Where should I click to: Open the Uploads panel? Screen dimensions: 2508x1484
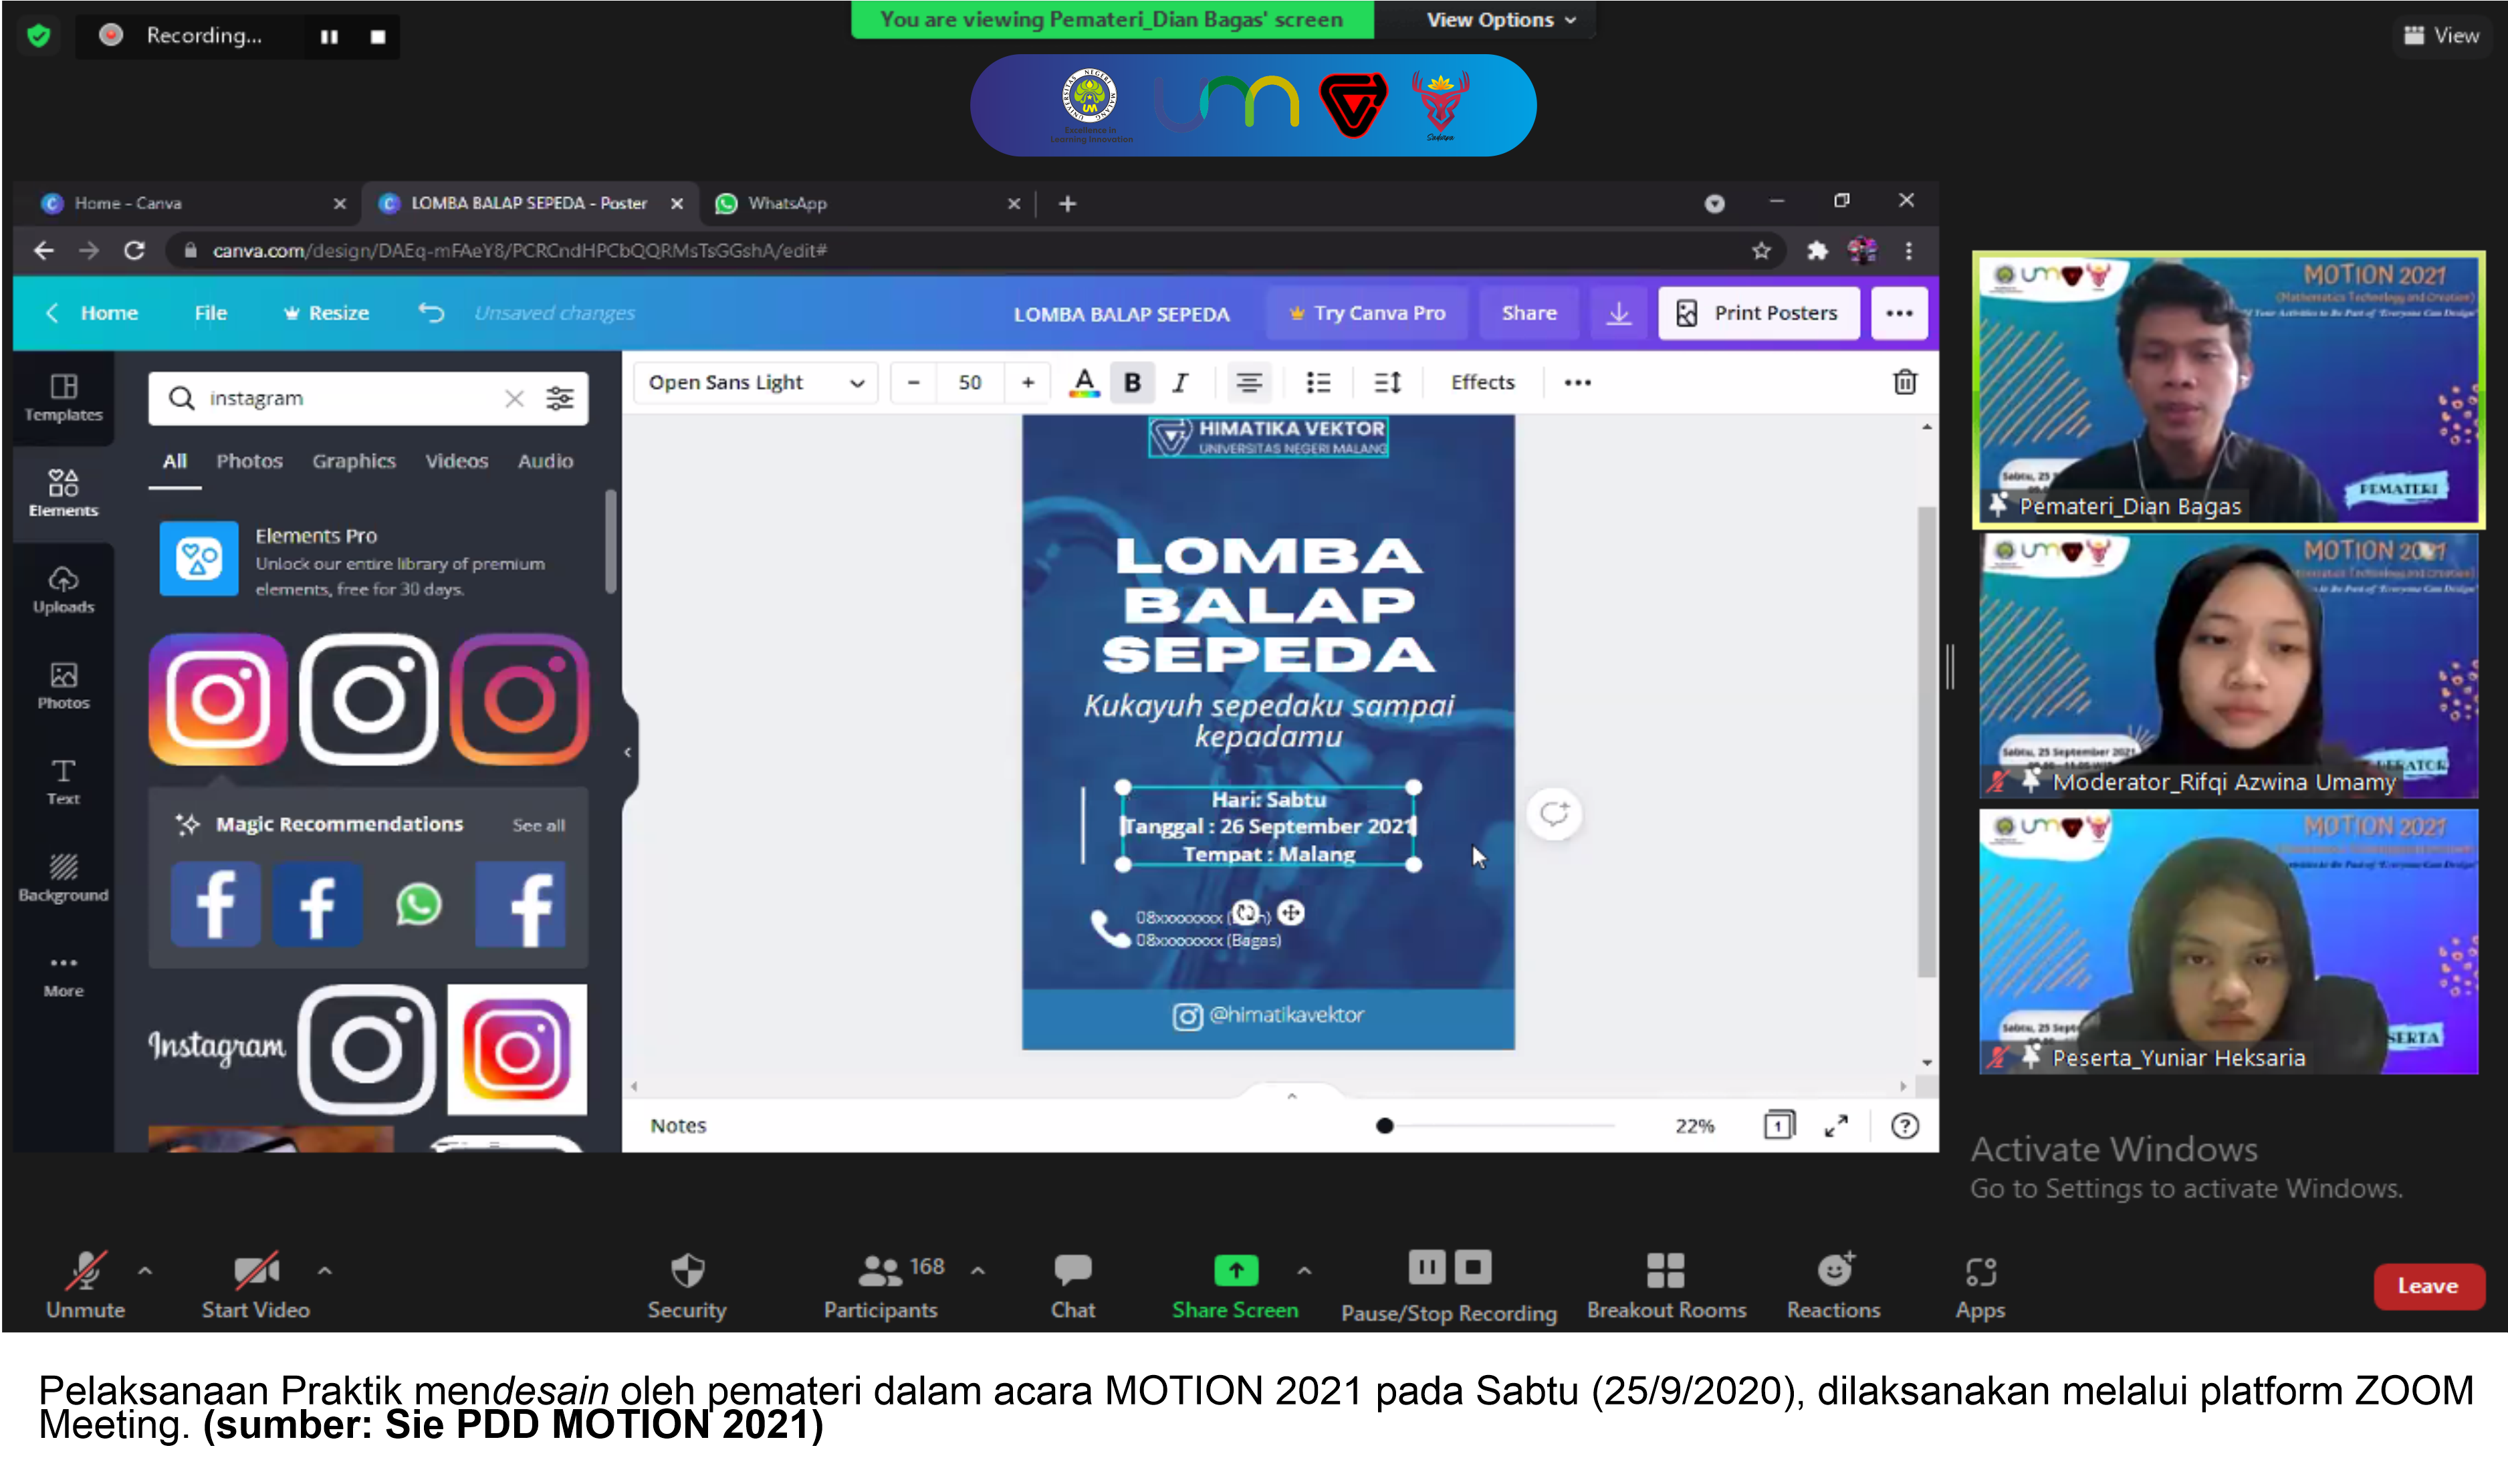pos(63,589)
